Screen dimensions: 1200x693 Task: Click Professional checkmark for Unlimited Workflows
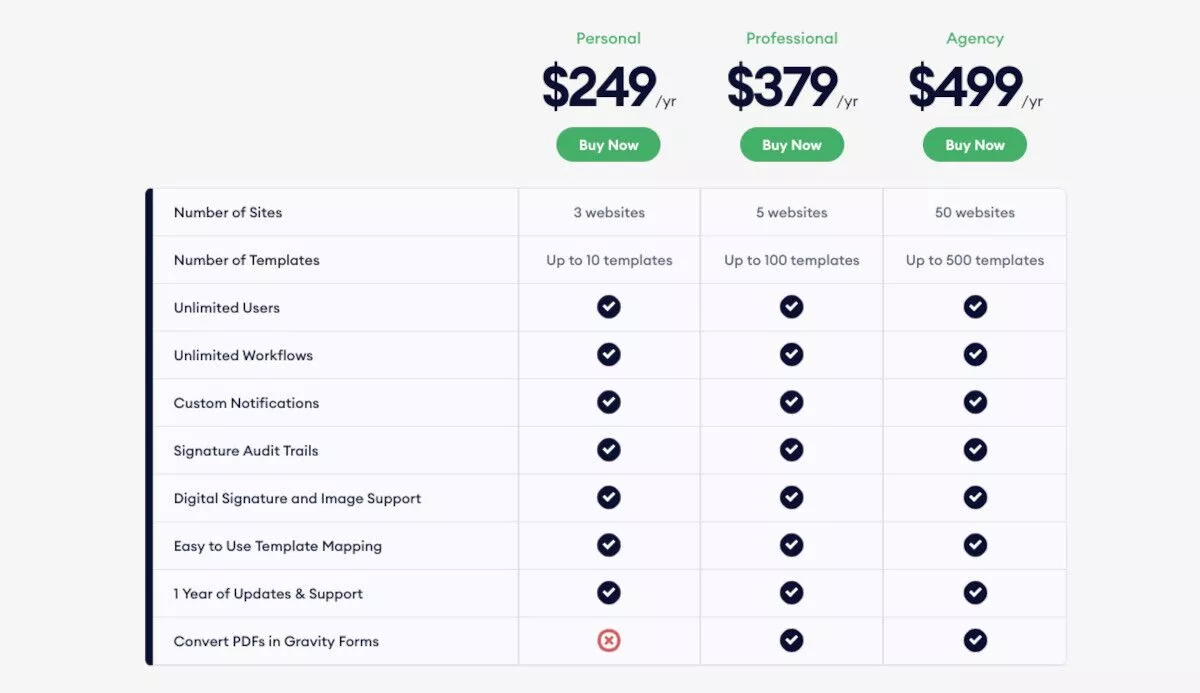point(792,355)
